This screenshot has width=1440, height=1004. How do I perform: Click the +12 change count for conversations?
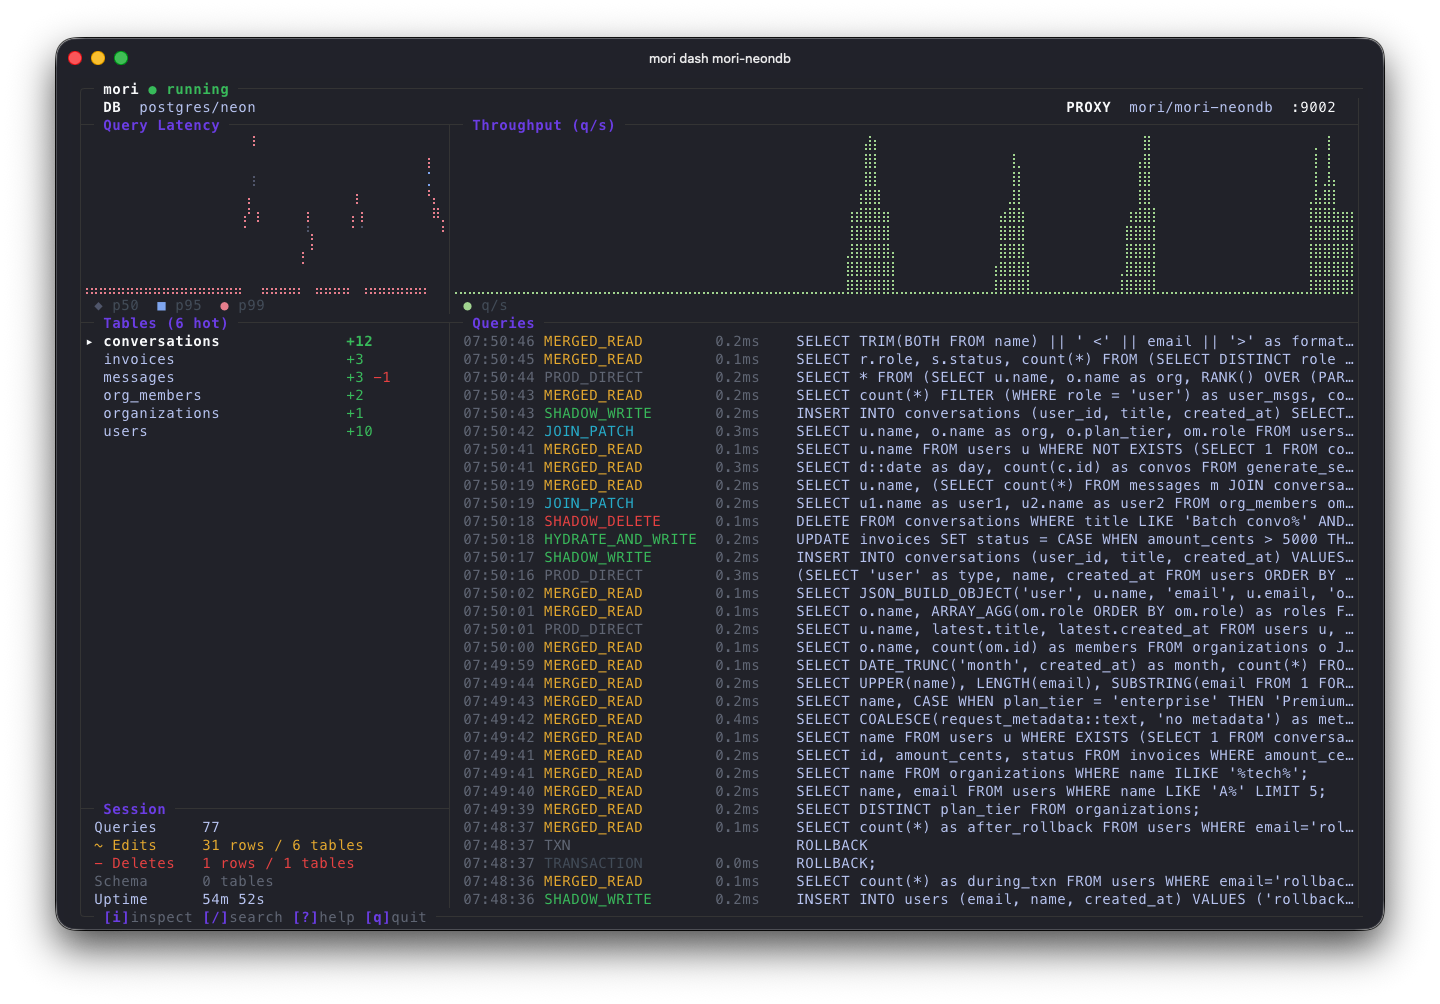coord(359,342)
